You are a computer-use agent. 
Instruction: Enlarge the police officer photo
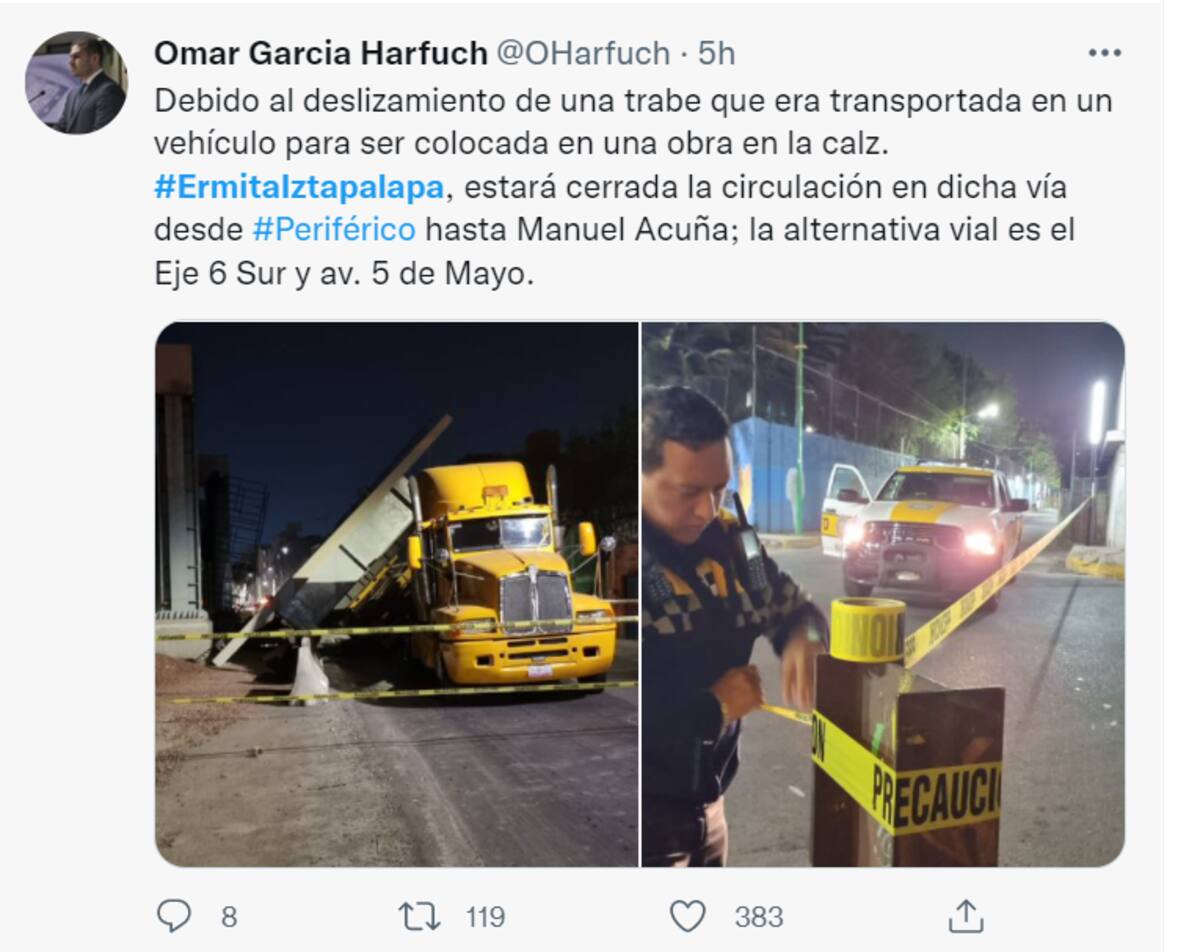[883, 594]
